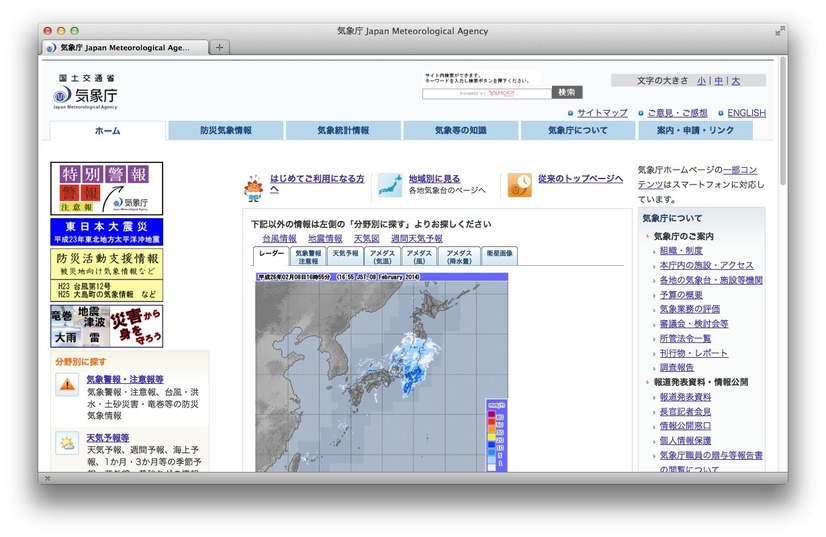Screen dimensions: 826x537
Task: Set text size to 中
Action: pos(719,81)
